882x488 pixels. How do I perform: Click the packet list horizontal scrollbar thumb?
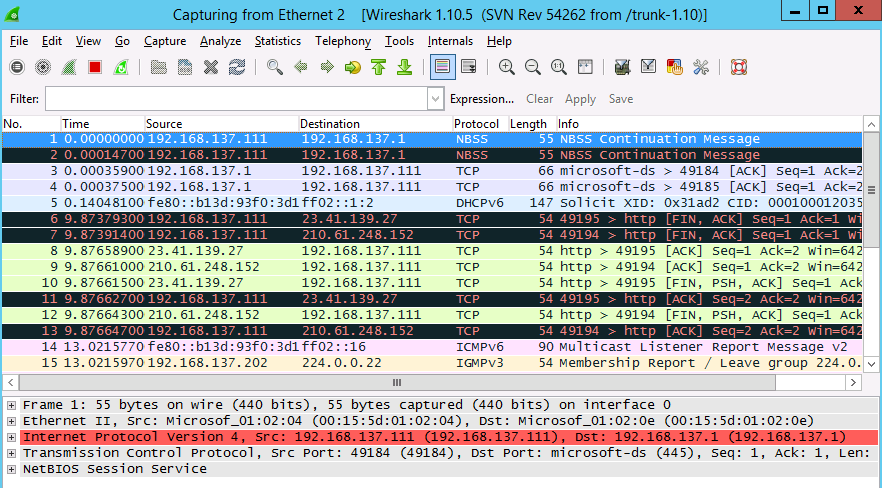point(397,383)
